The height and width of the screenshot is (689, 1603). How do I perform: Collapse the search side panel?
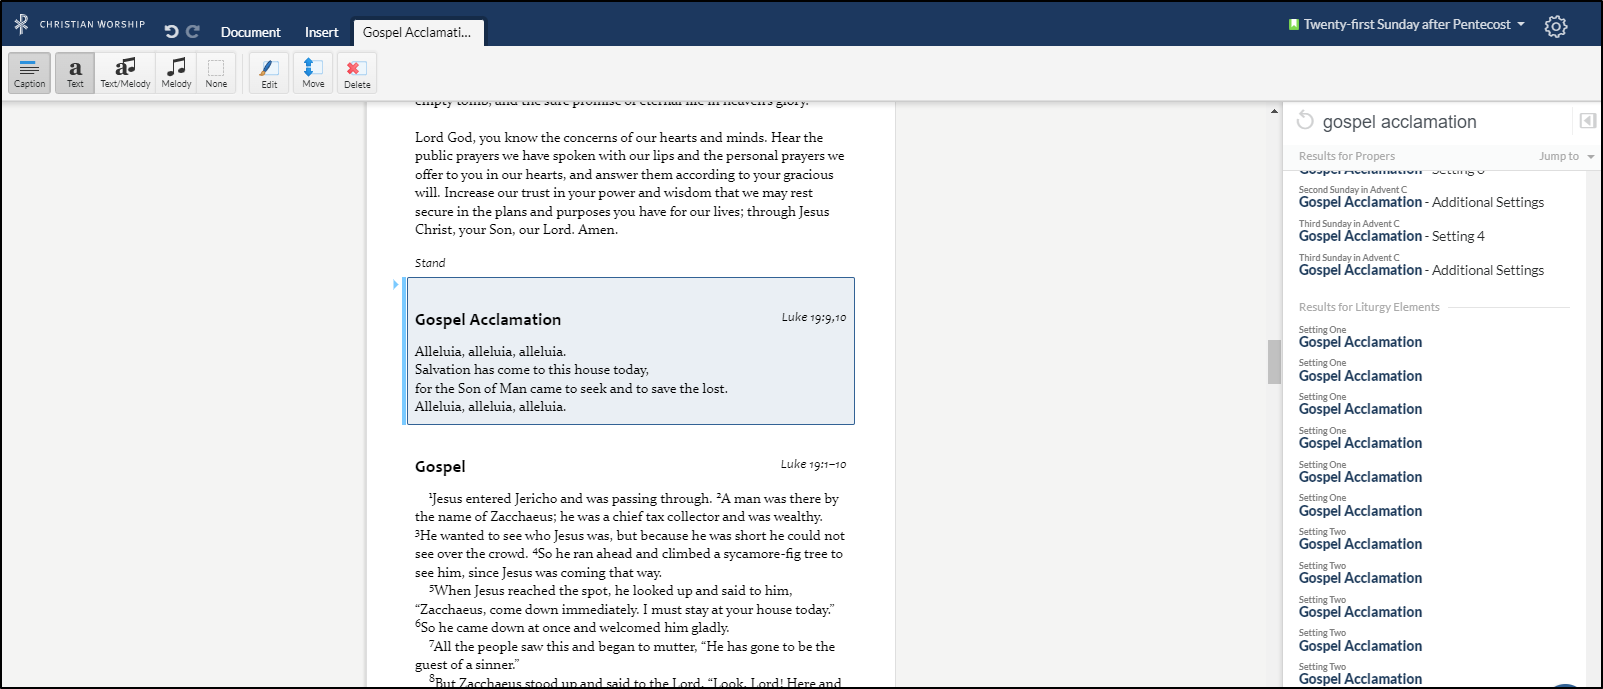(x=1587, y=121)
